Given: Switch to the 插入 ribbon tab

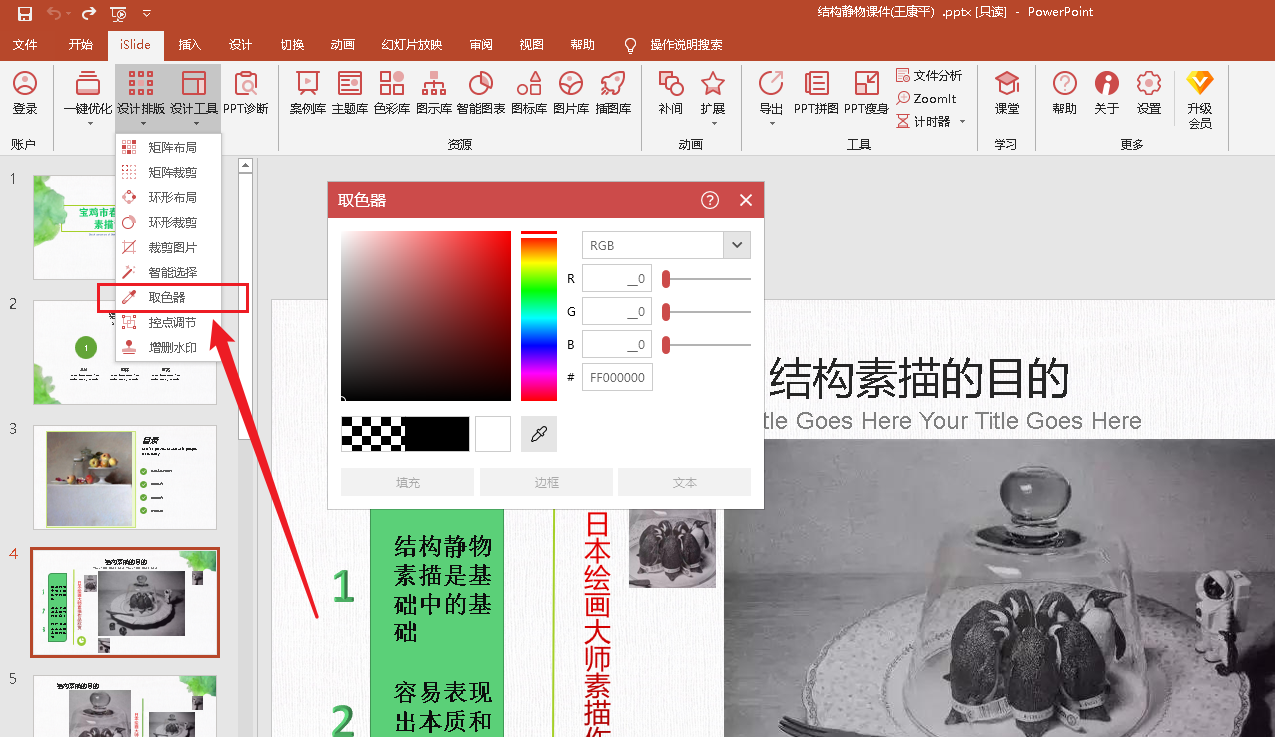Looking at the screenshot, I should [189, 45].
